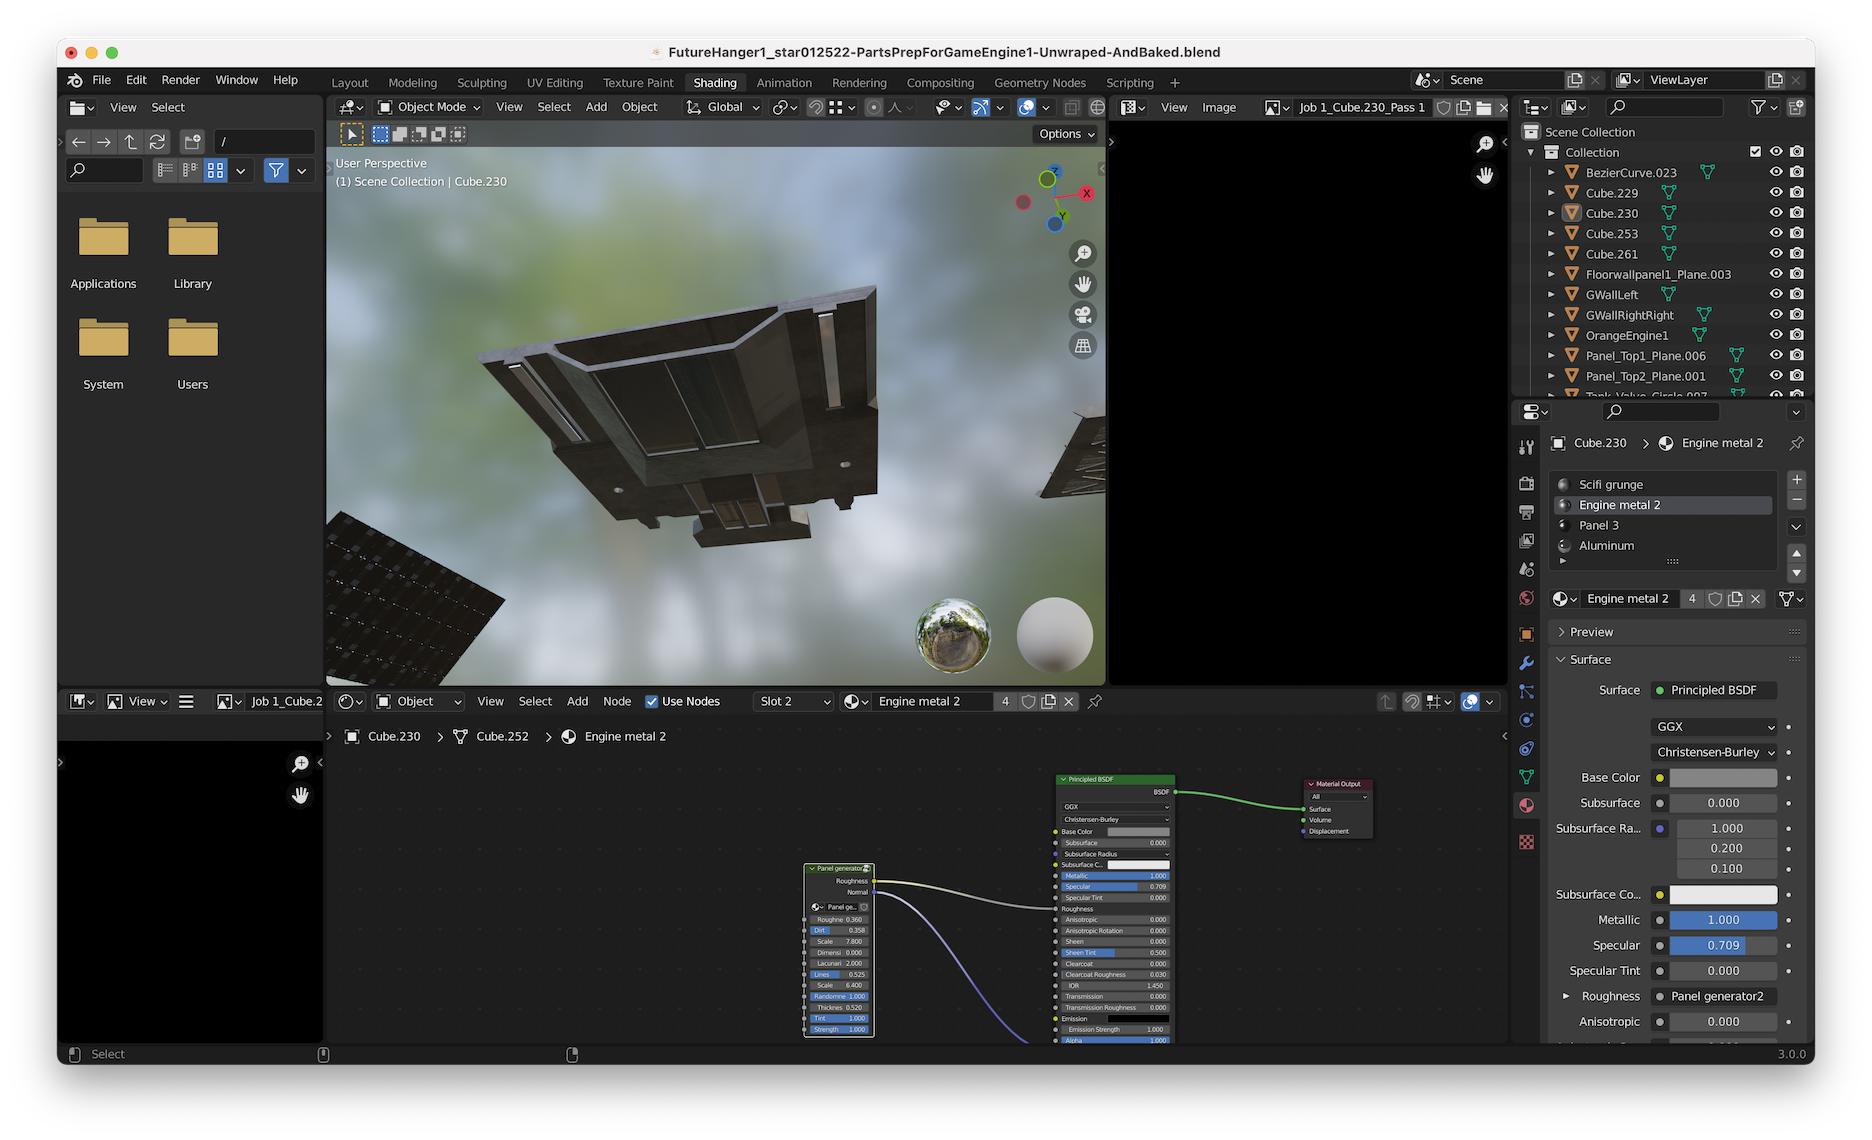
Task: Click the Metallic slider in properties
Action: coord(1723,920)
